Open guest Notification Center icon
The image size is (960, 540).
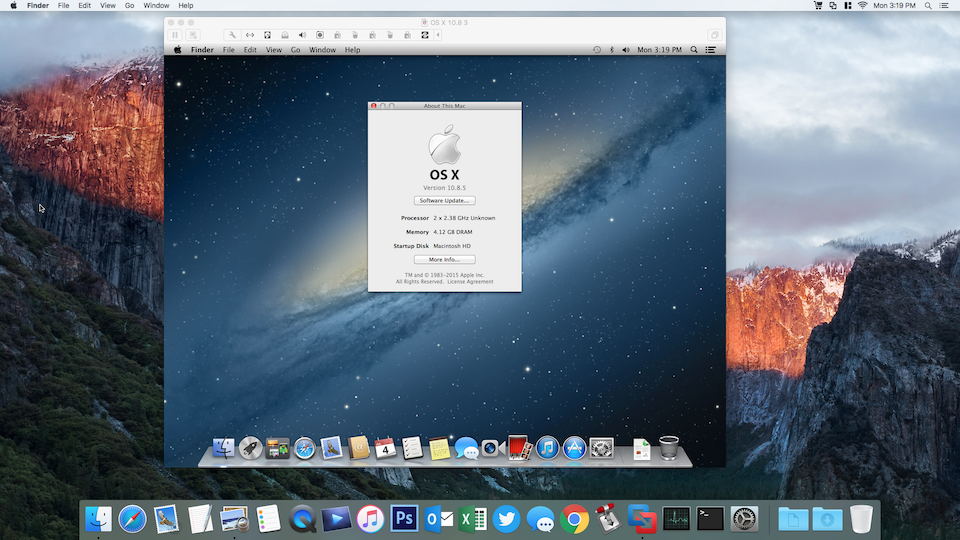pyautogui.click(x=711, y=50)
